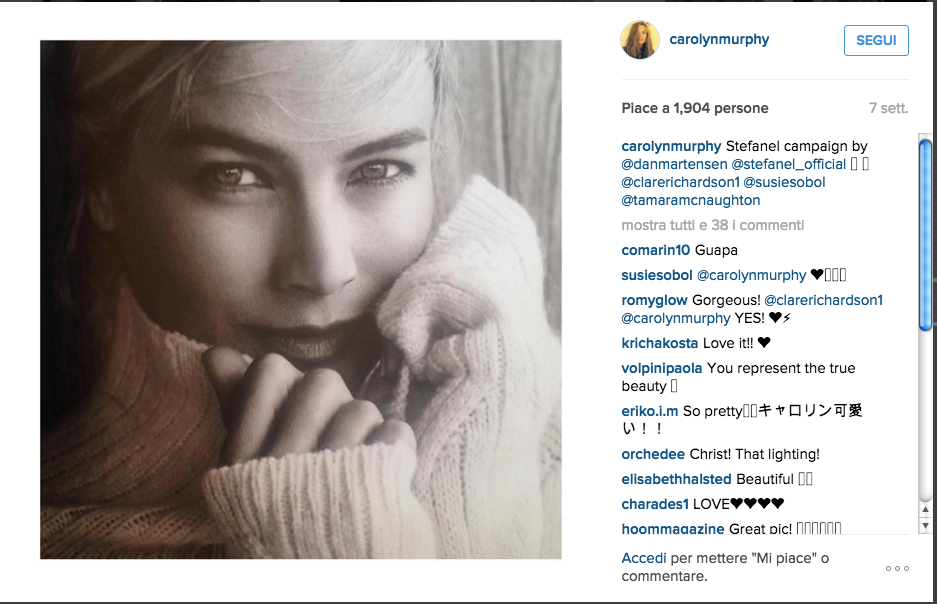937x604 pixels.
Task: Open commenter comarin10's profile
Action: pos(656,250)
